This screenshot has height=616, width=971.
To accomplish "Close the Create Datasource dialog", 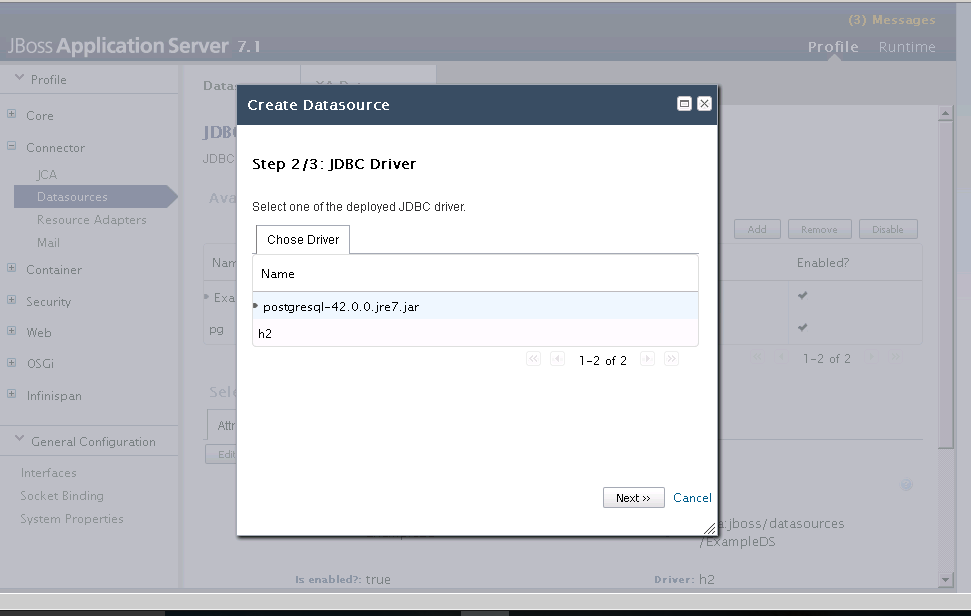I will coord(704,104).
